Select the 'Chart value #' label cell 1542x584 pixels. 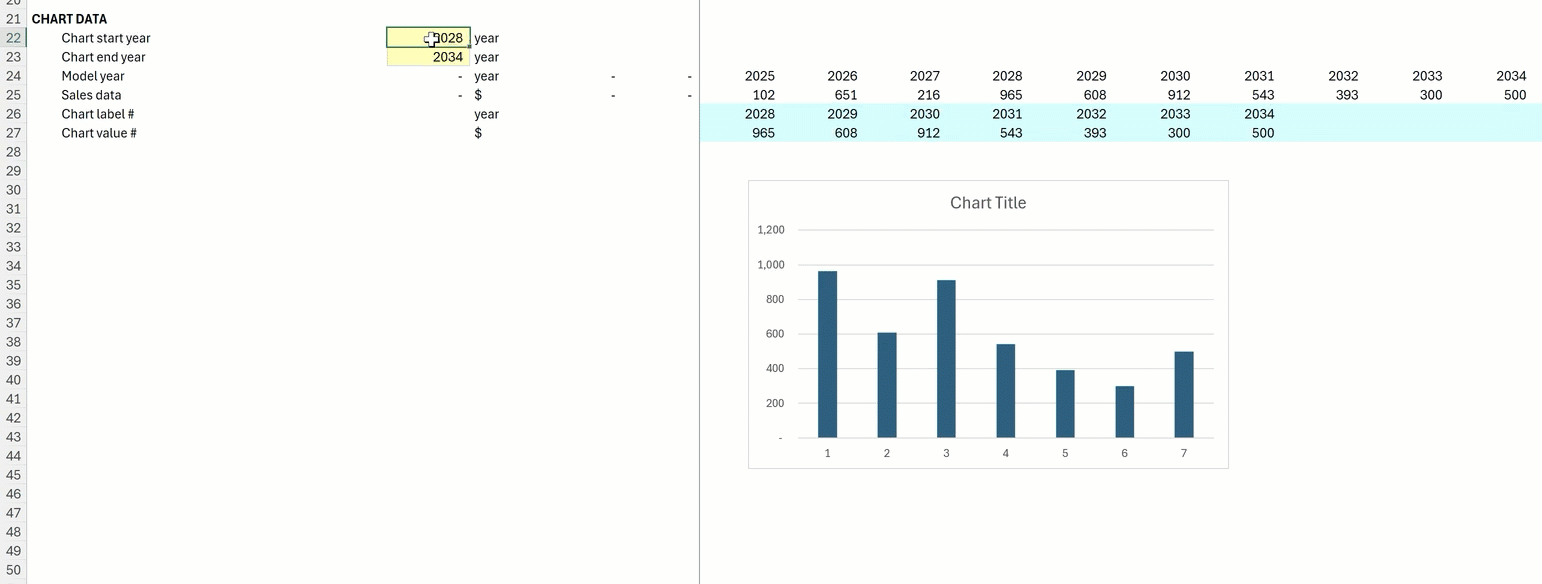click(99, 133)
